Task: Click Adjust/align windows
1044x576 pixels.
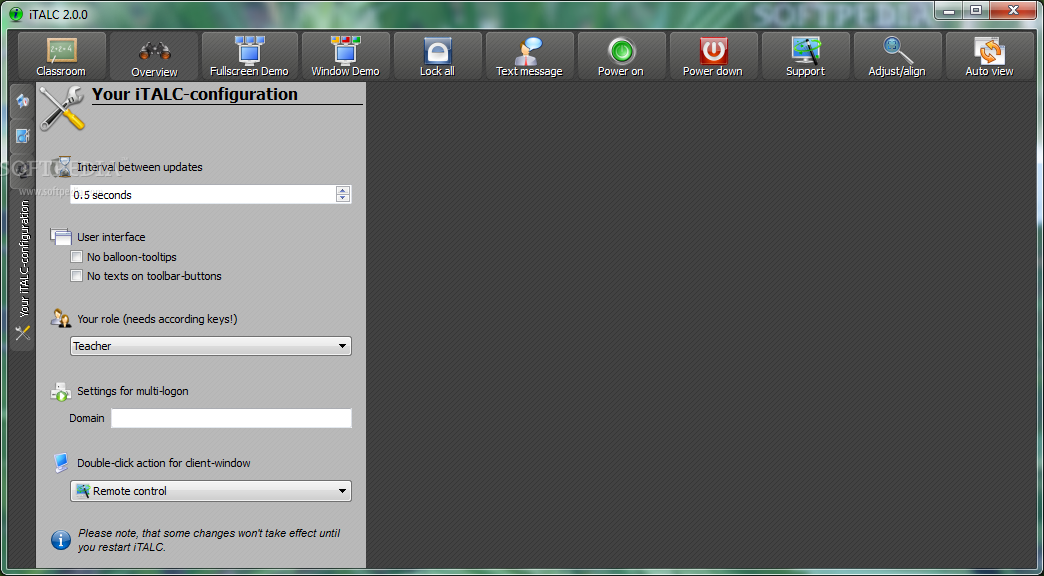Action: [897, 57]
